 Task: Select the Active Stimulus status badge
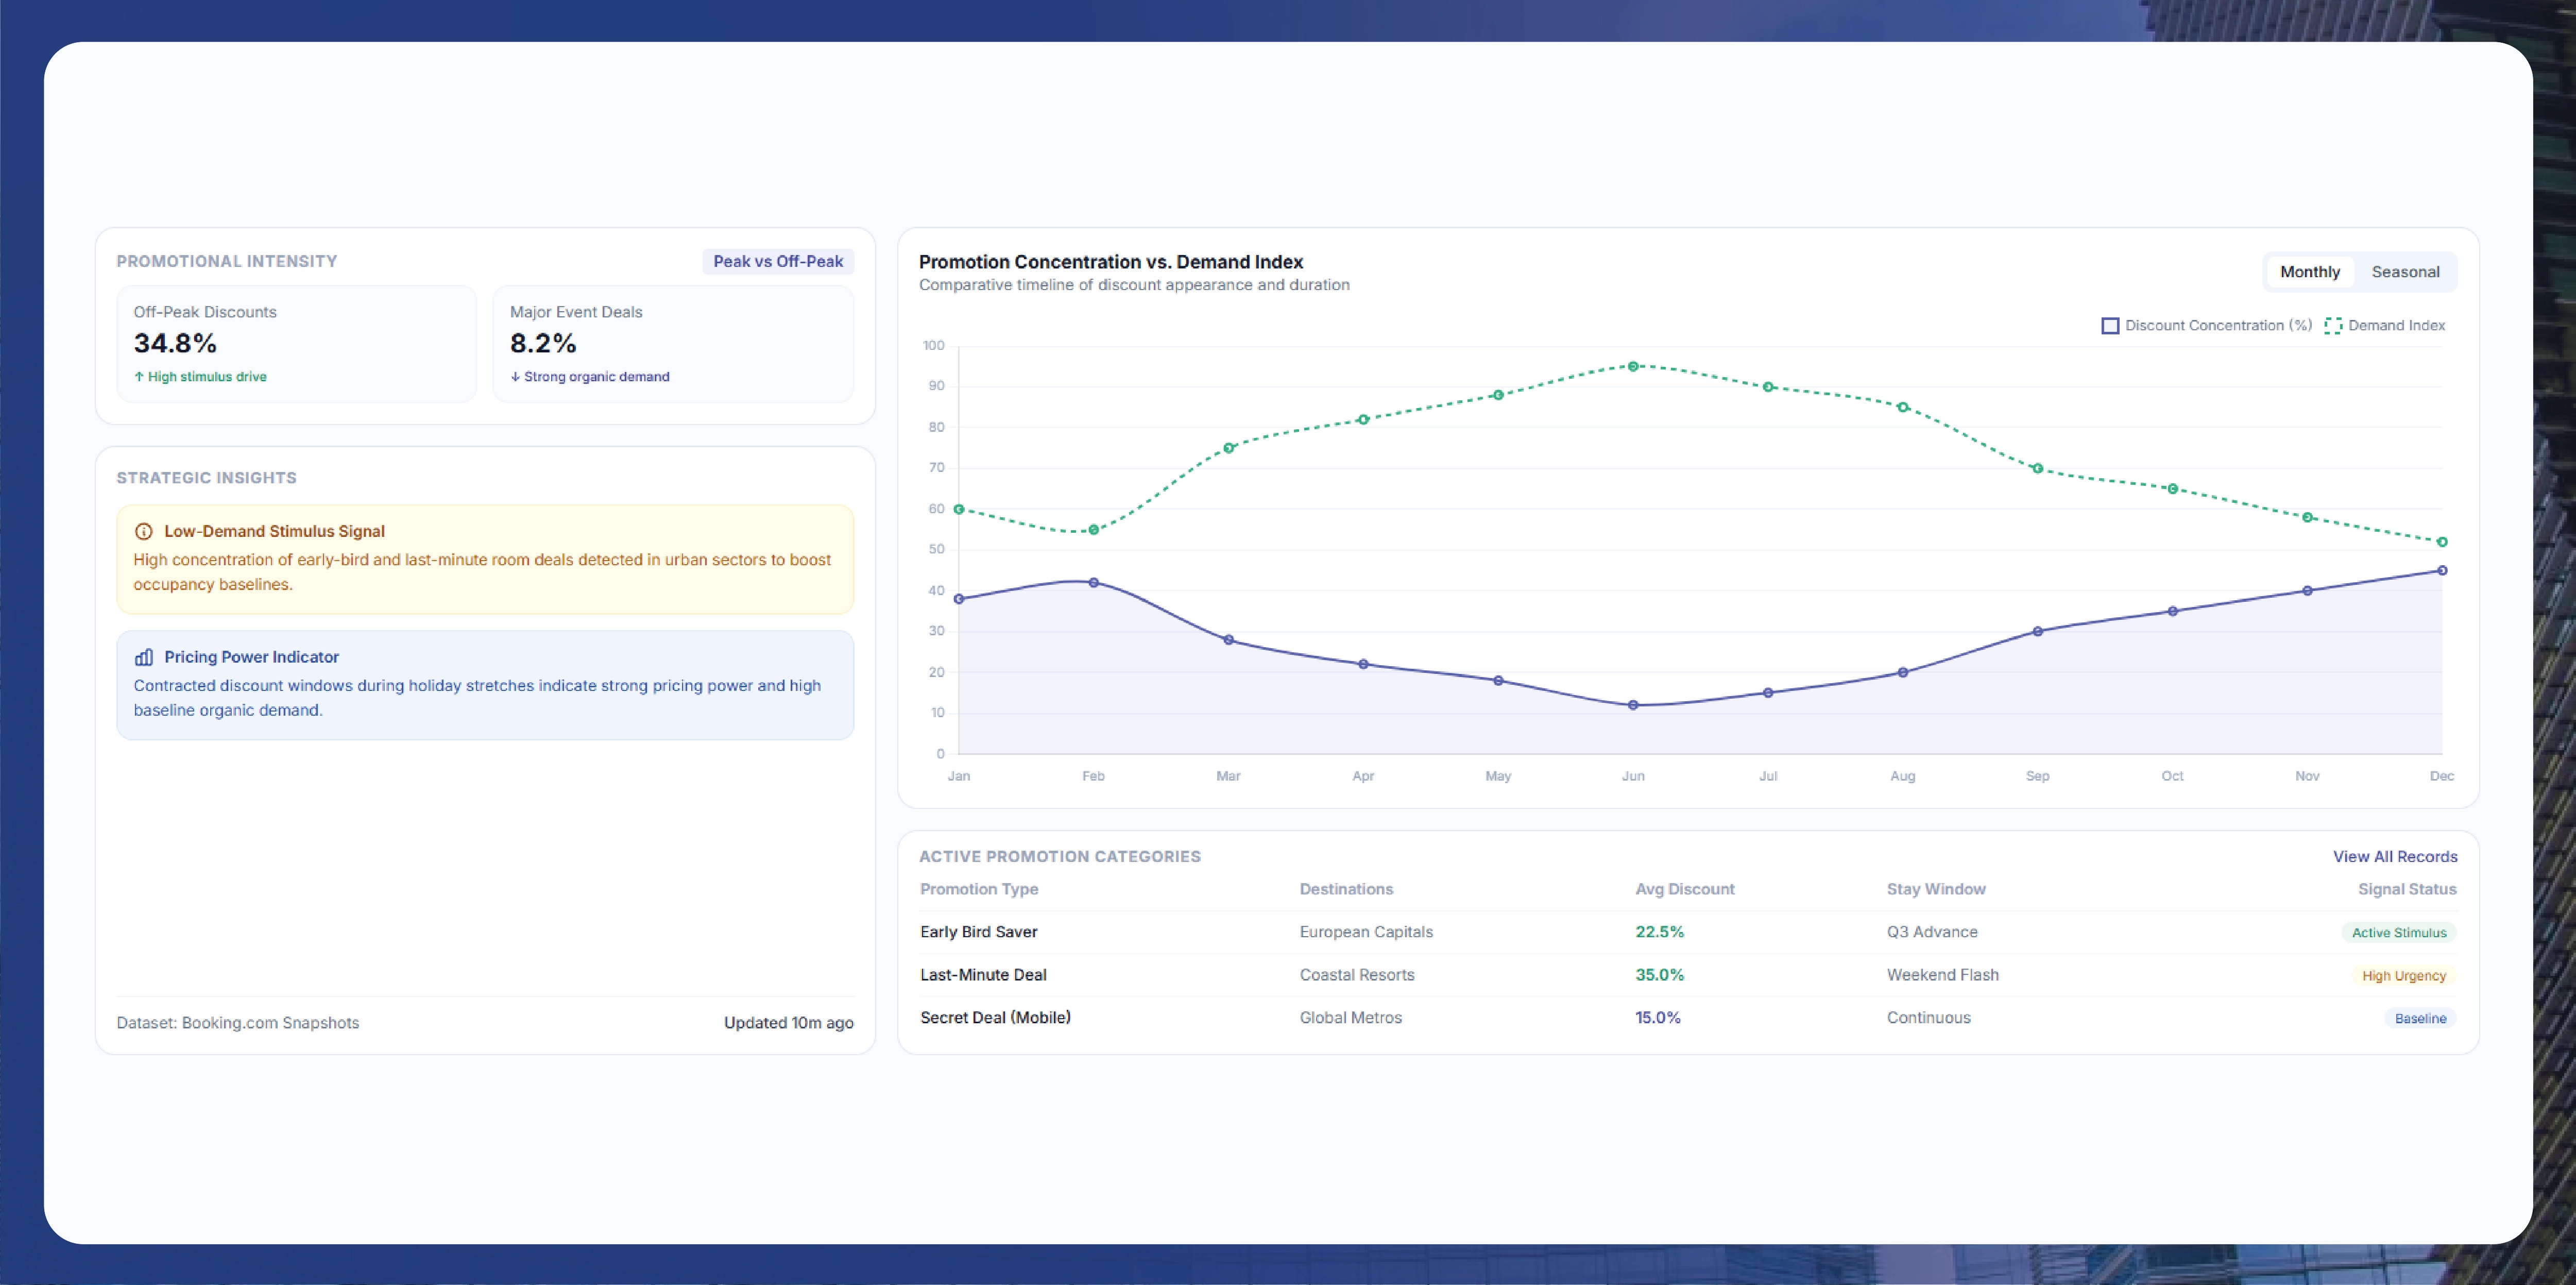tap(2399, 933)
